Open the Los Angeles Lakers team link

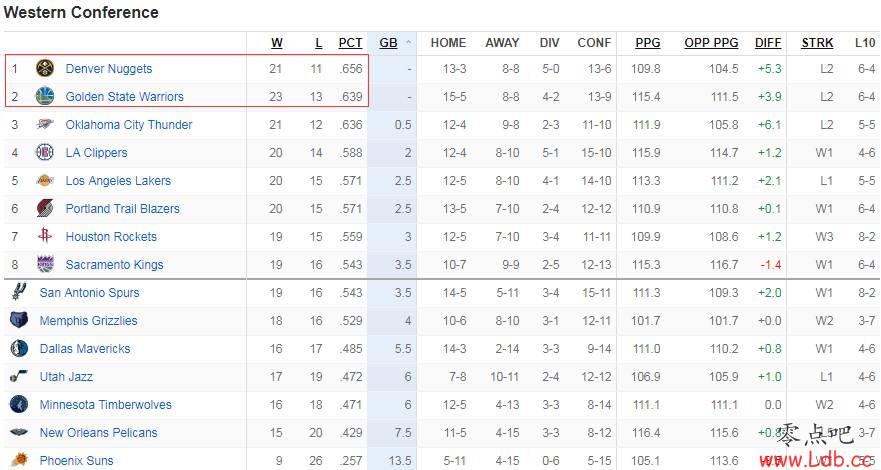click(118, 181)
